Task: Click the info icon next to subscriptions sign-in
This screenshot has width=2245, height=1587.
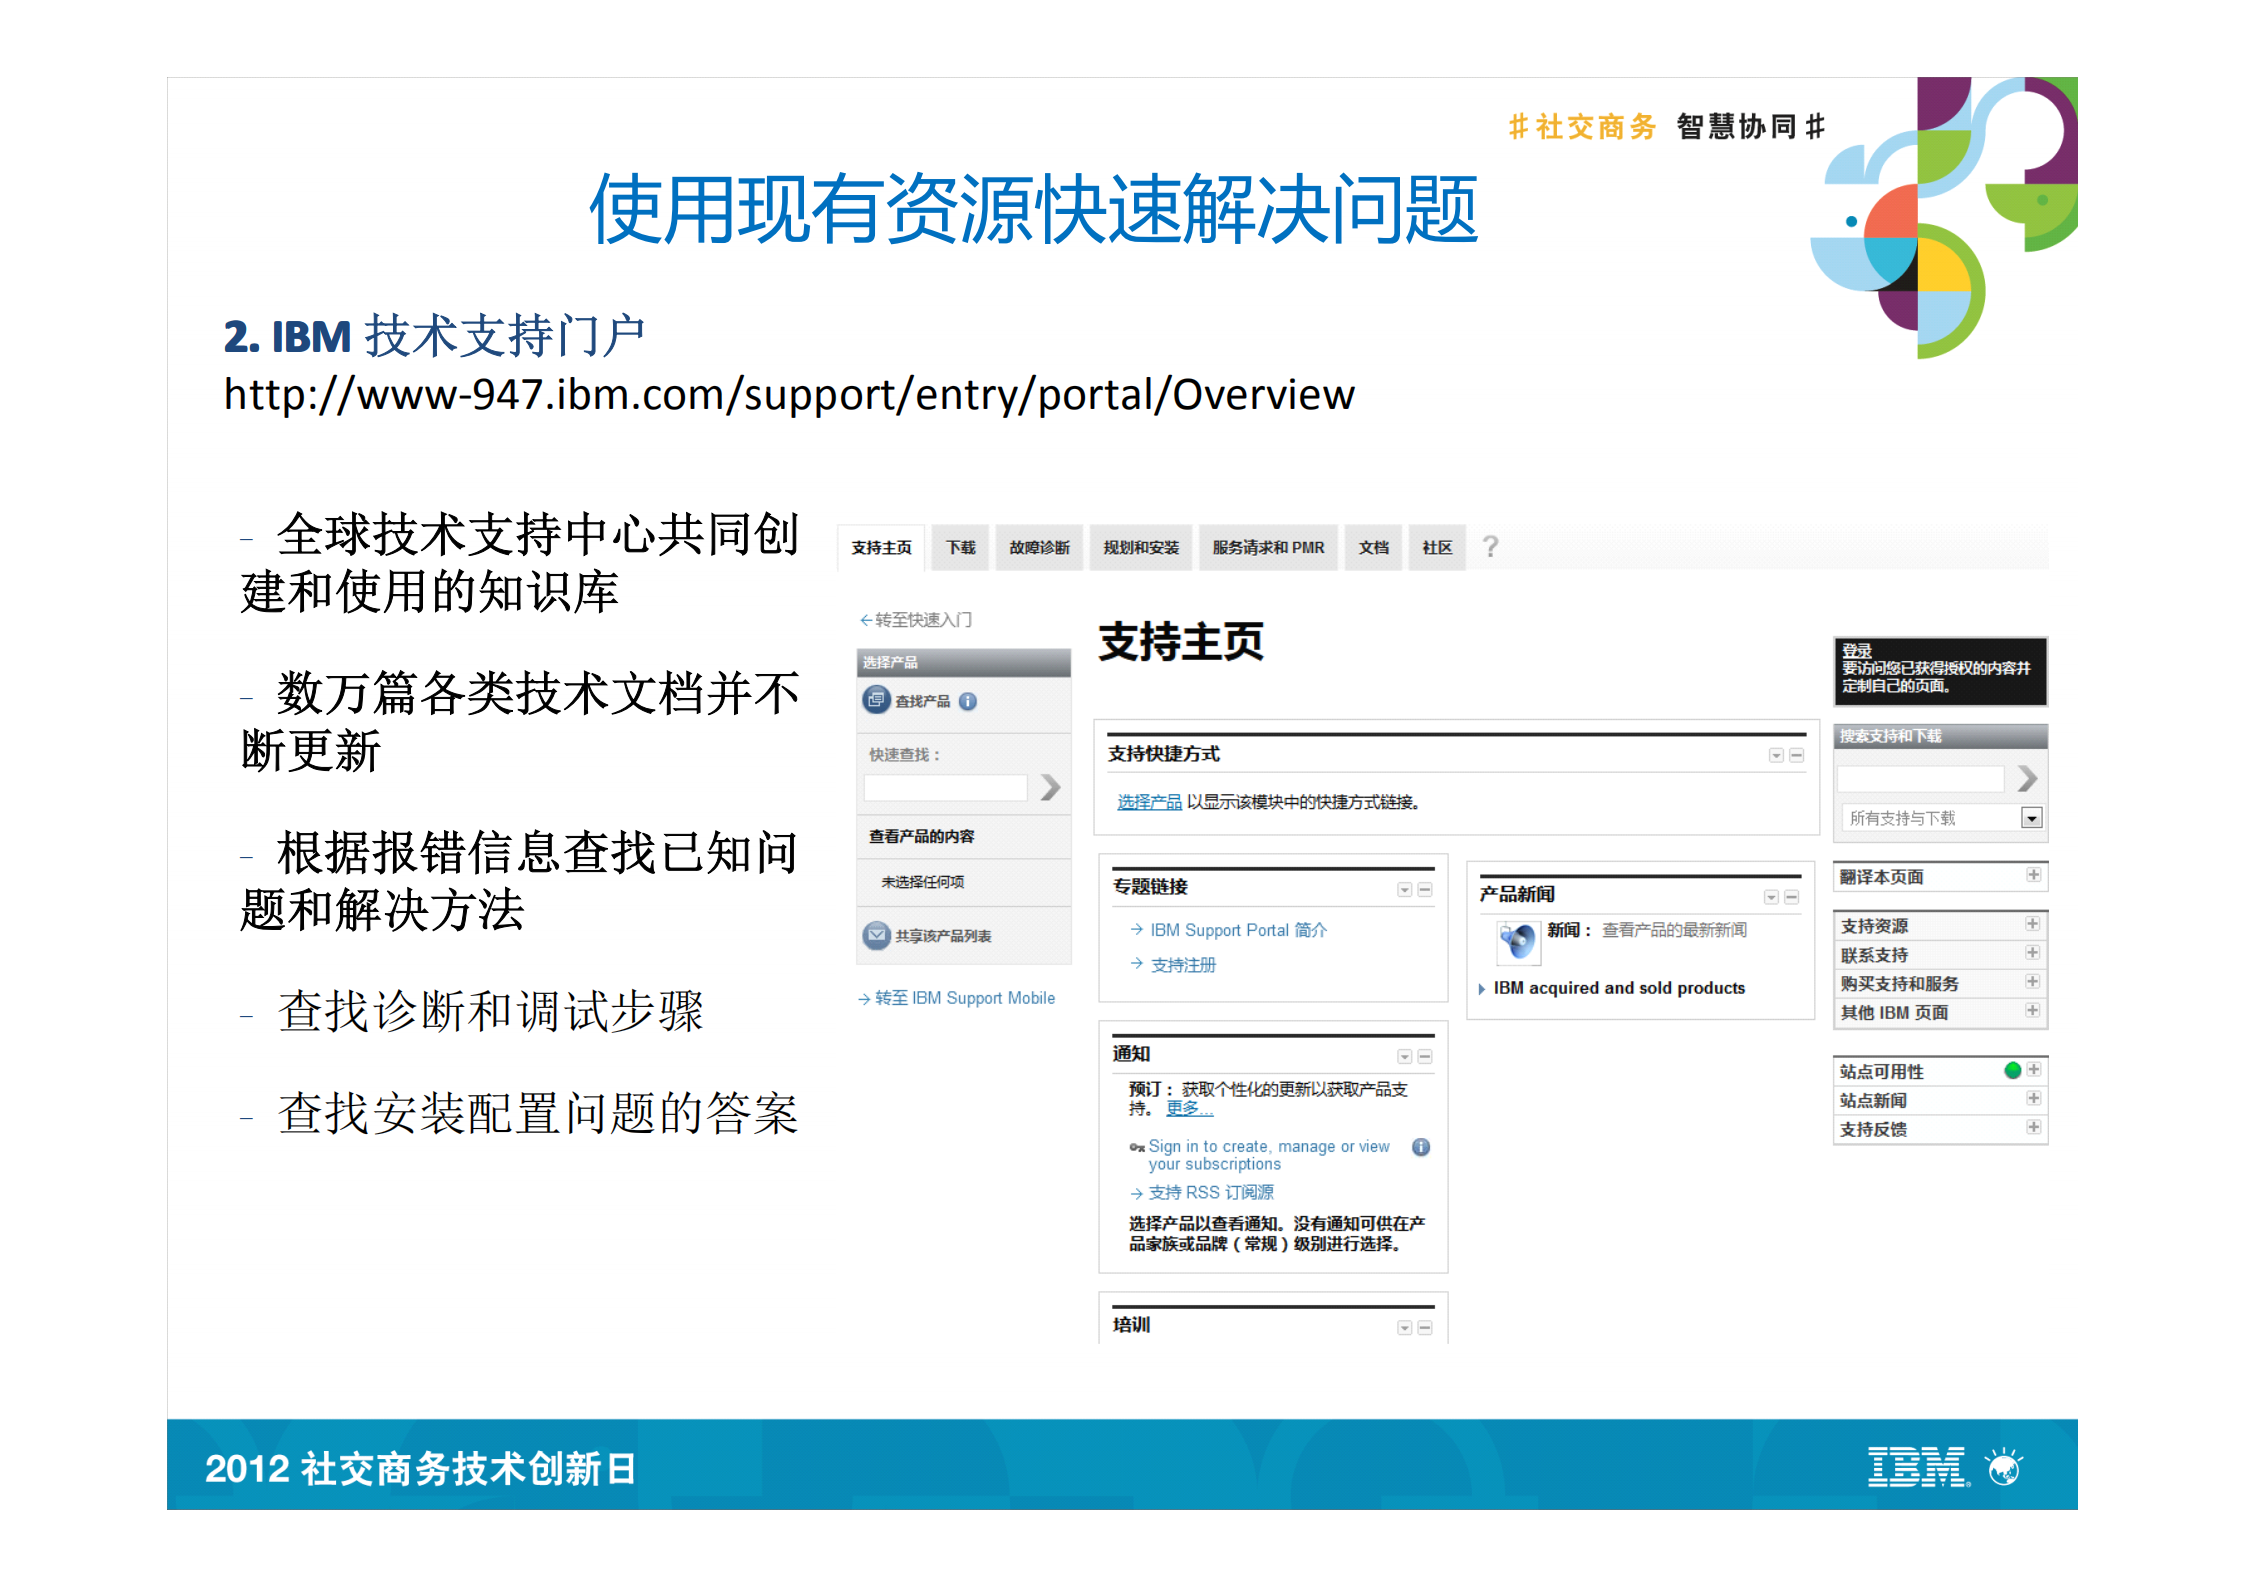Action: coord(1419,1146)
